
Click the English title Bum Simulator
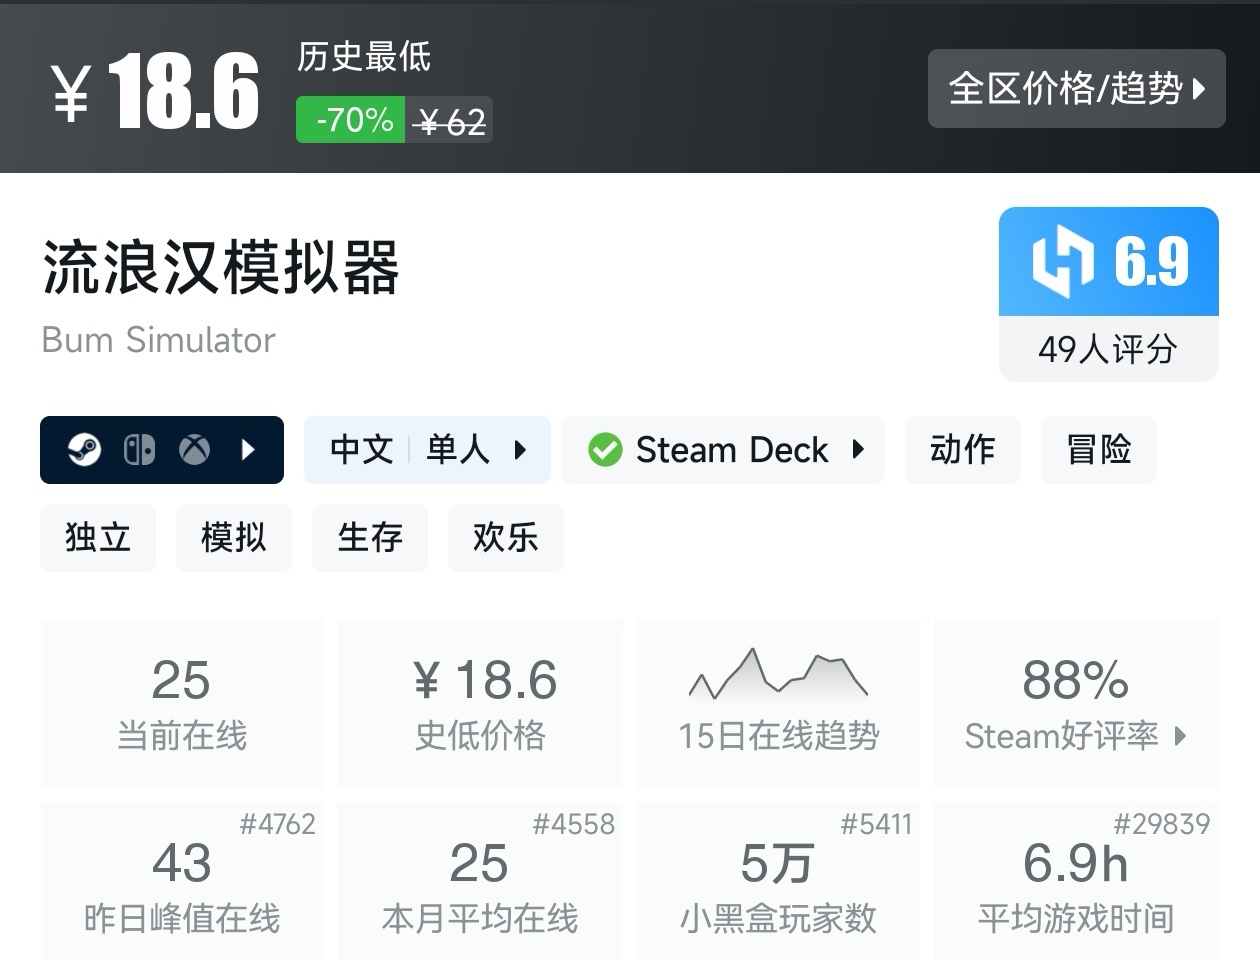point(158,340)
